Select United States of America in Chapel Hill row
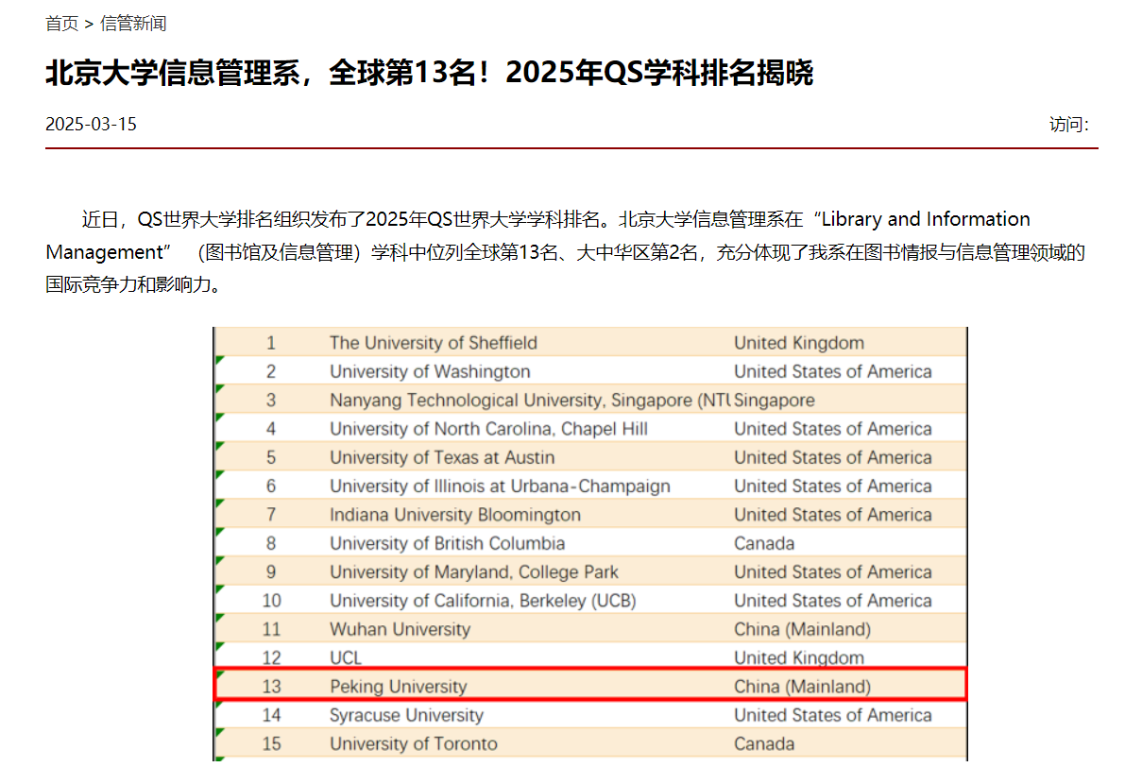 [x=833, y=429]
